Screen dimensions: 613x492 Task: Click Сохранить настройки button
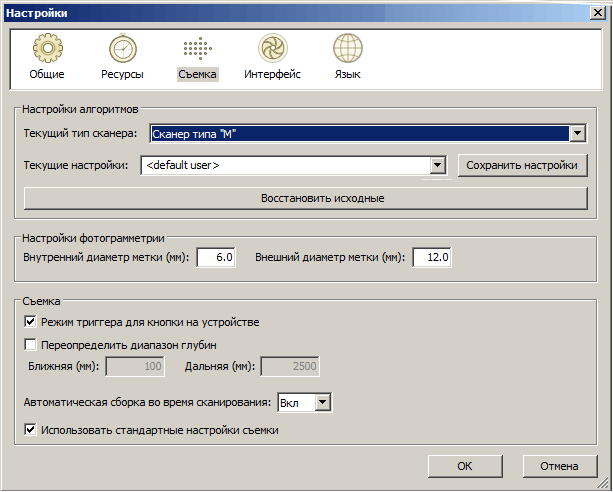522,165
